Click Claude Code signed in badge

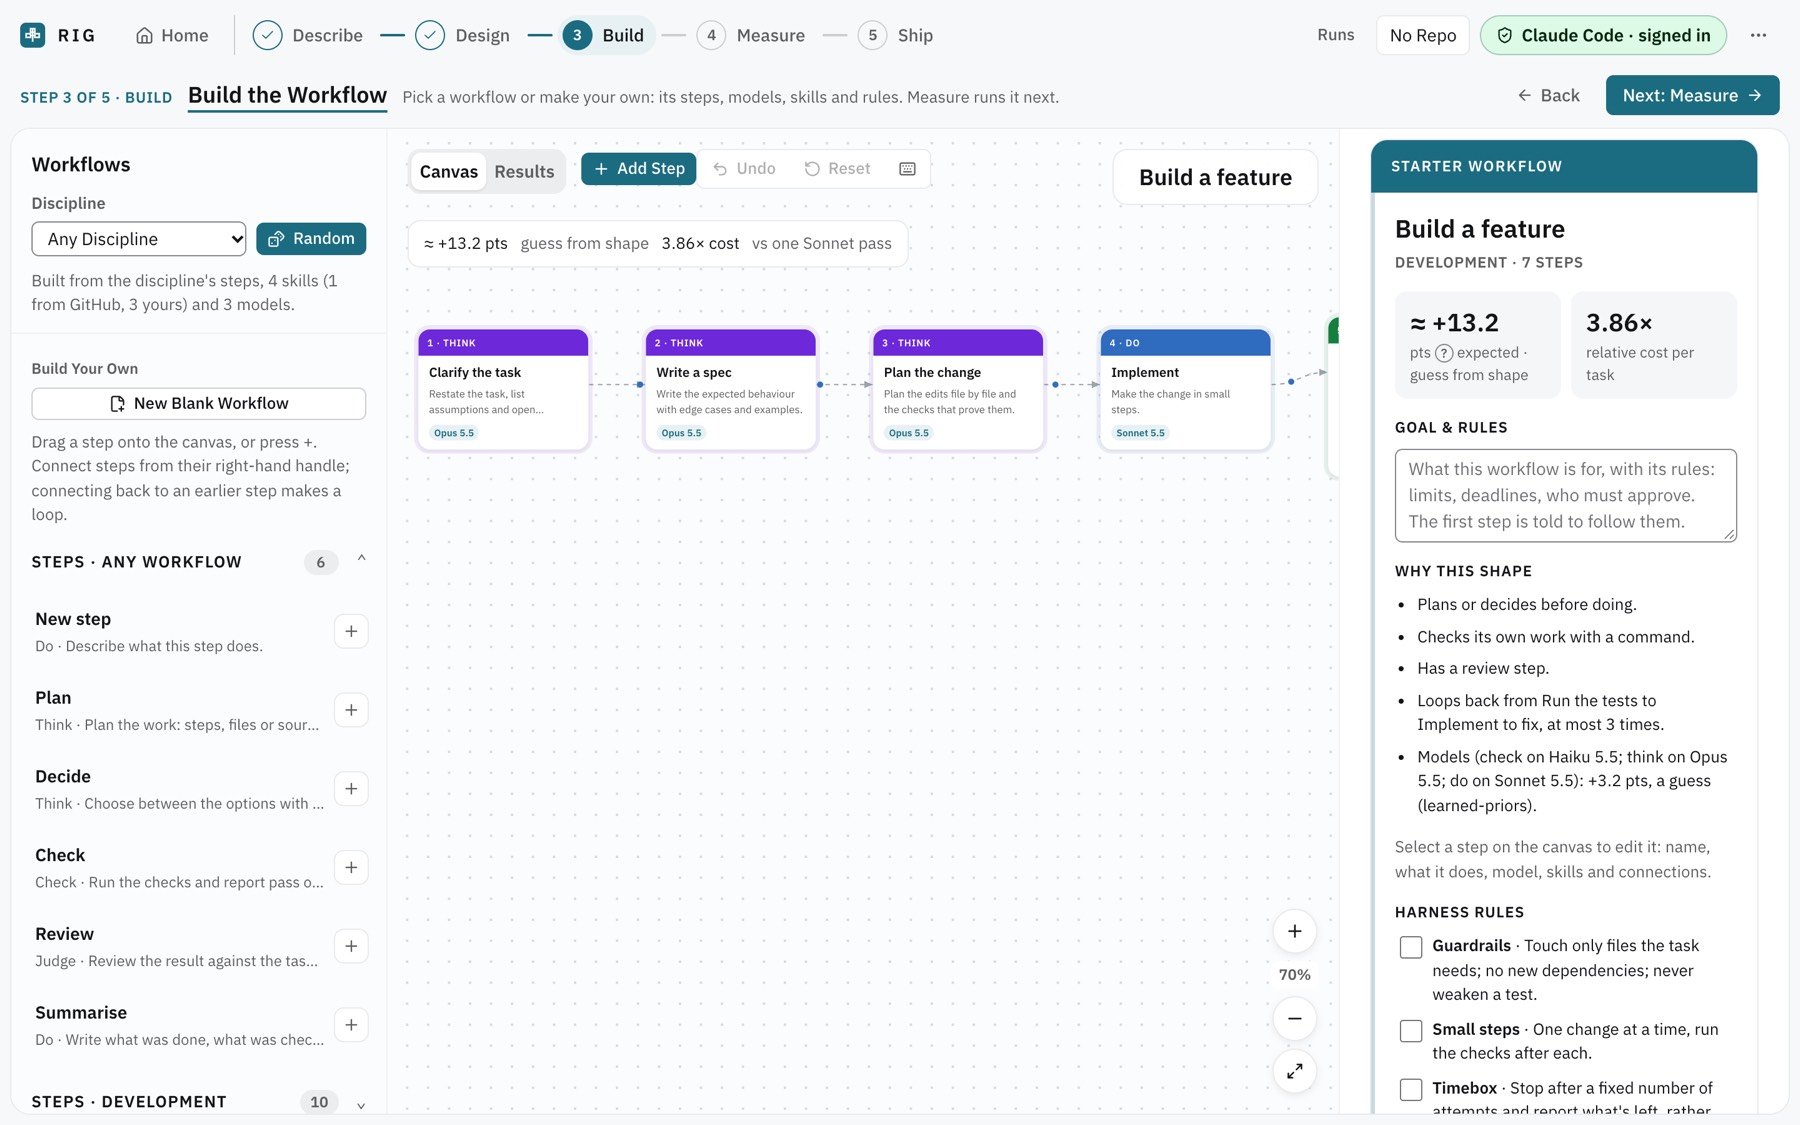coord(1603,35)
